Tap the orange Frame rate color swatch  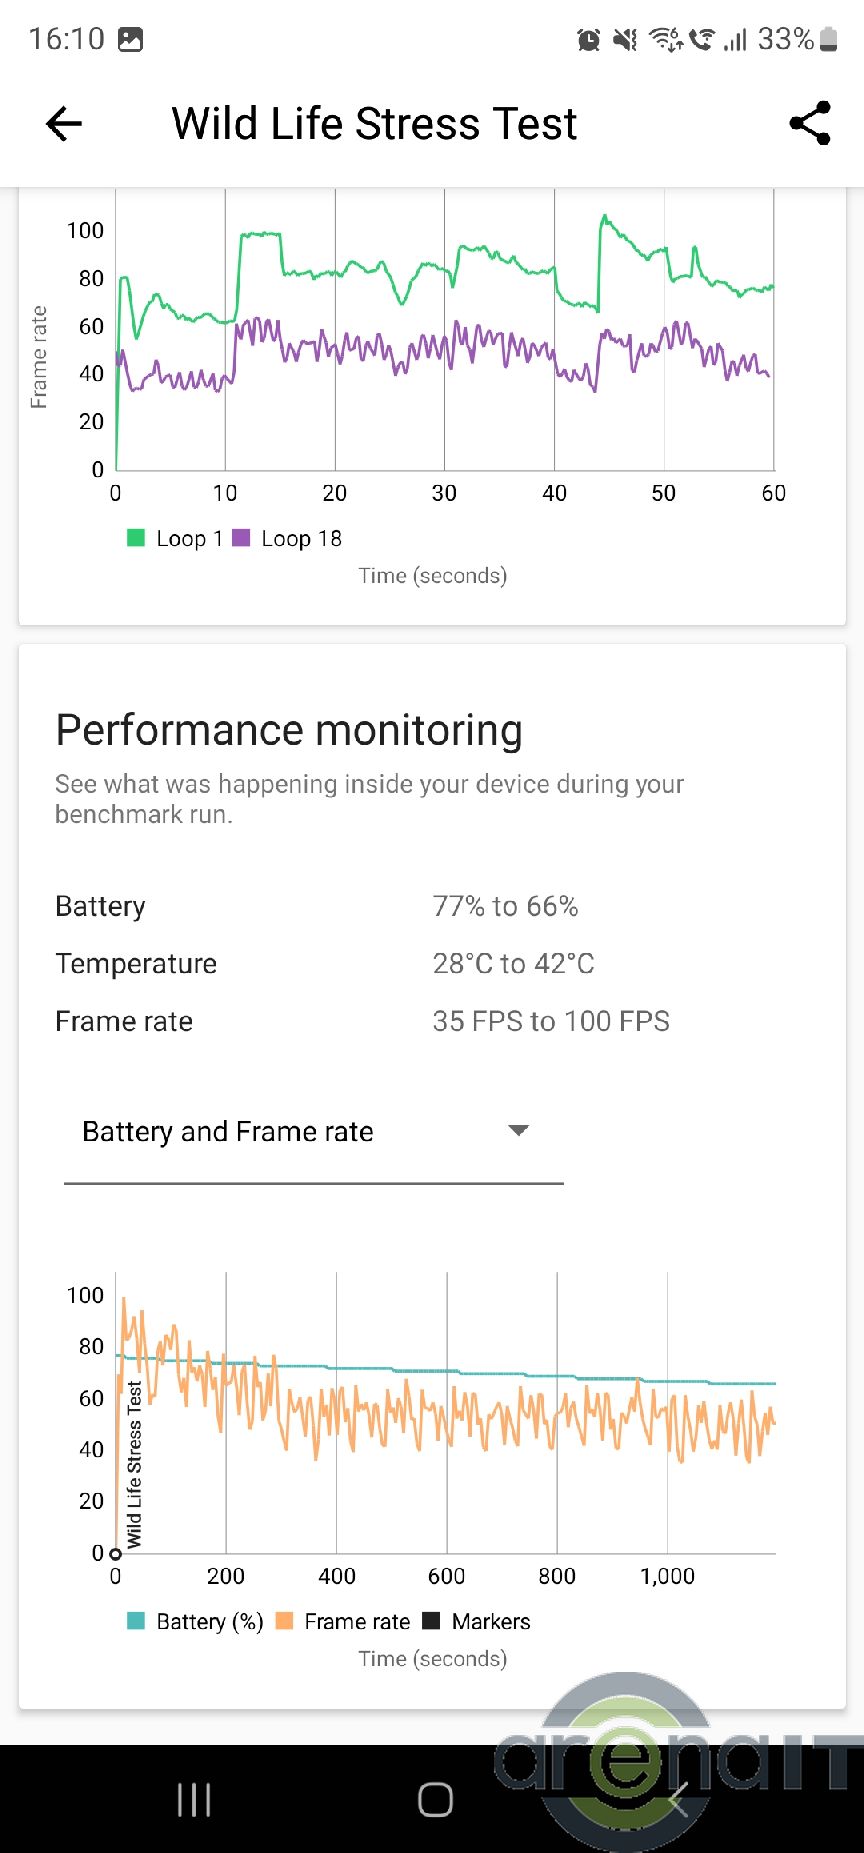click(285, 1621)
